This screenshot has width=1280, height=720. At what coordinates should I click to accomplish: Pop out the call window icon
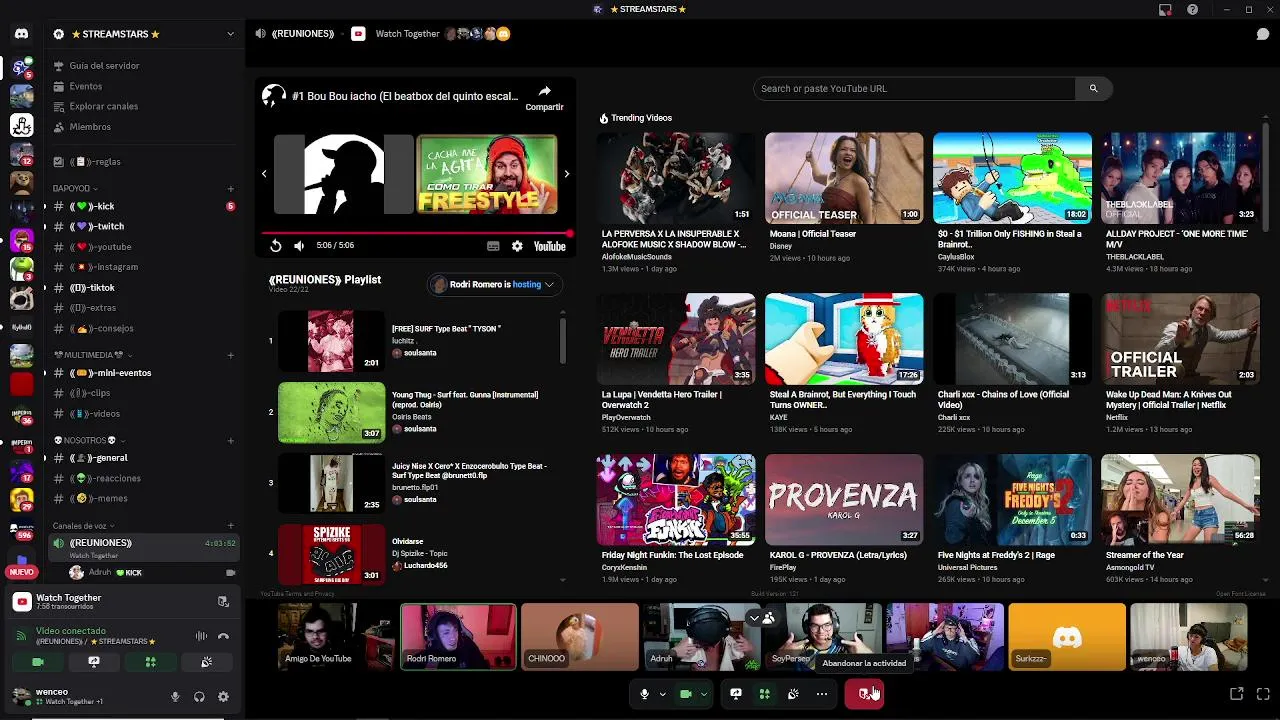[x=1237, y=694]
